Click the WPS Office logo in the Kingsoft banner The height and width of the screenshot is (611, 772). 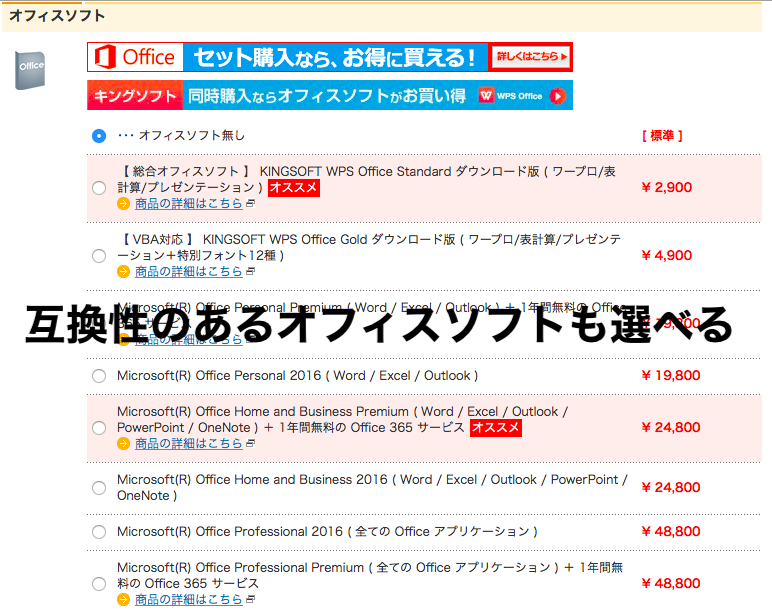point(510,96)
